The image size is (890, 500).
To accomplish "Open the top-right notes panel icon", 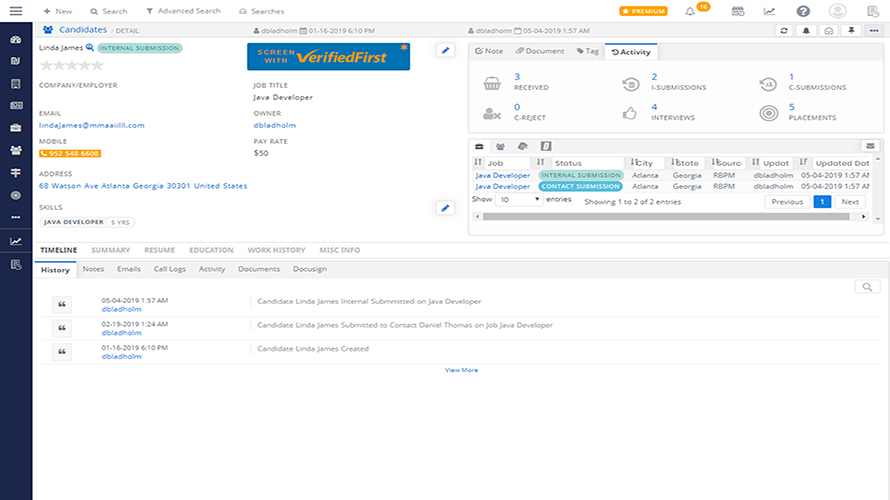I will [x=873, y=11].
